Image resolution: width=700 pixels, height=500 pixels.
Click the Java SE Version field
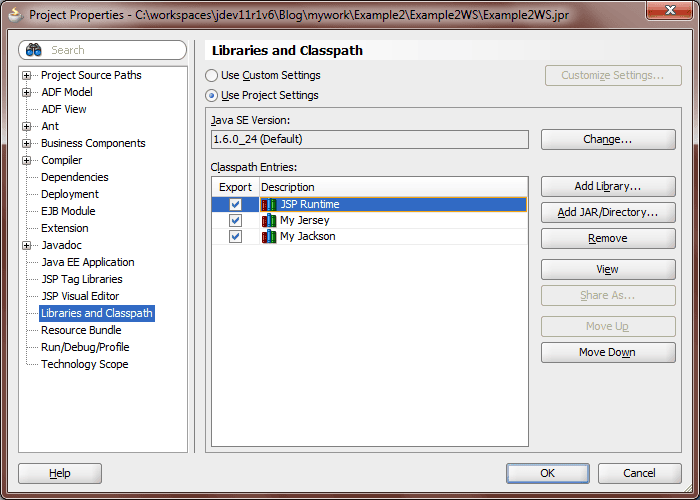point(370,140)
